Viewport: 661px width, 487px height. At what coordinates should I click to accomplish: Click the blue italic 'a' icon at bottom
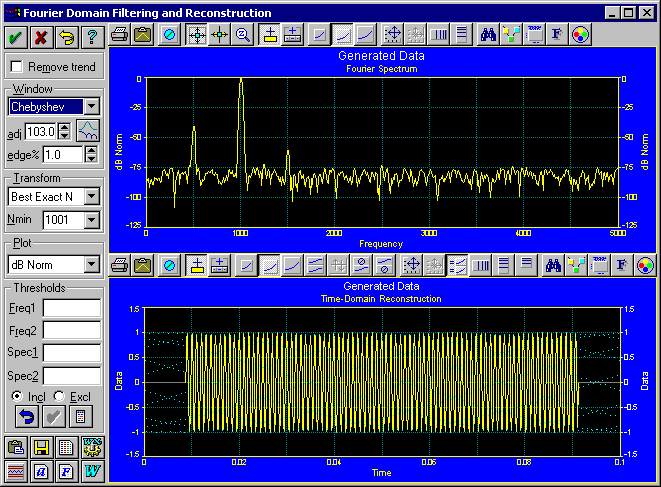tap(41, 471)
